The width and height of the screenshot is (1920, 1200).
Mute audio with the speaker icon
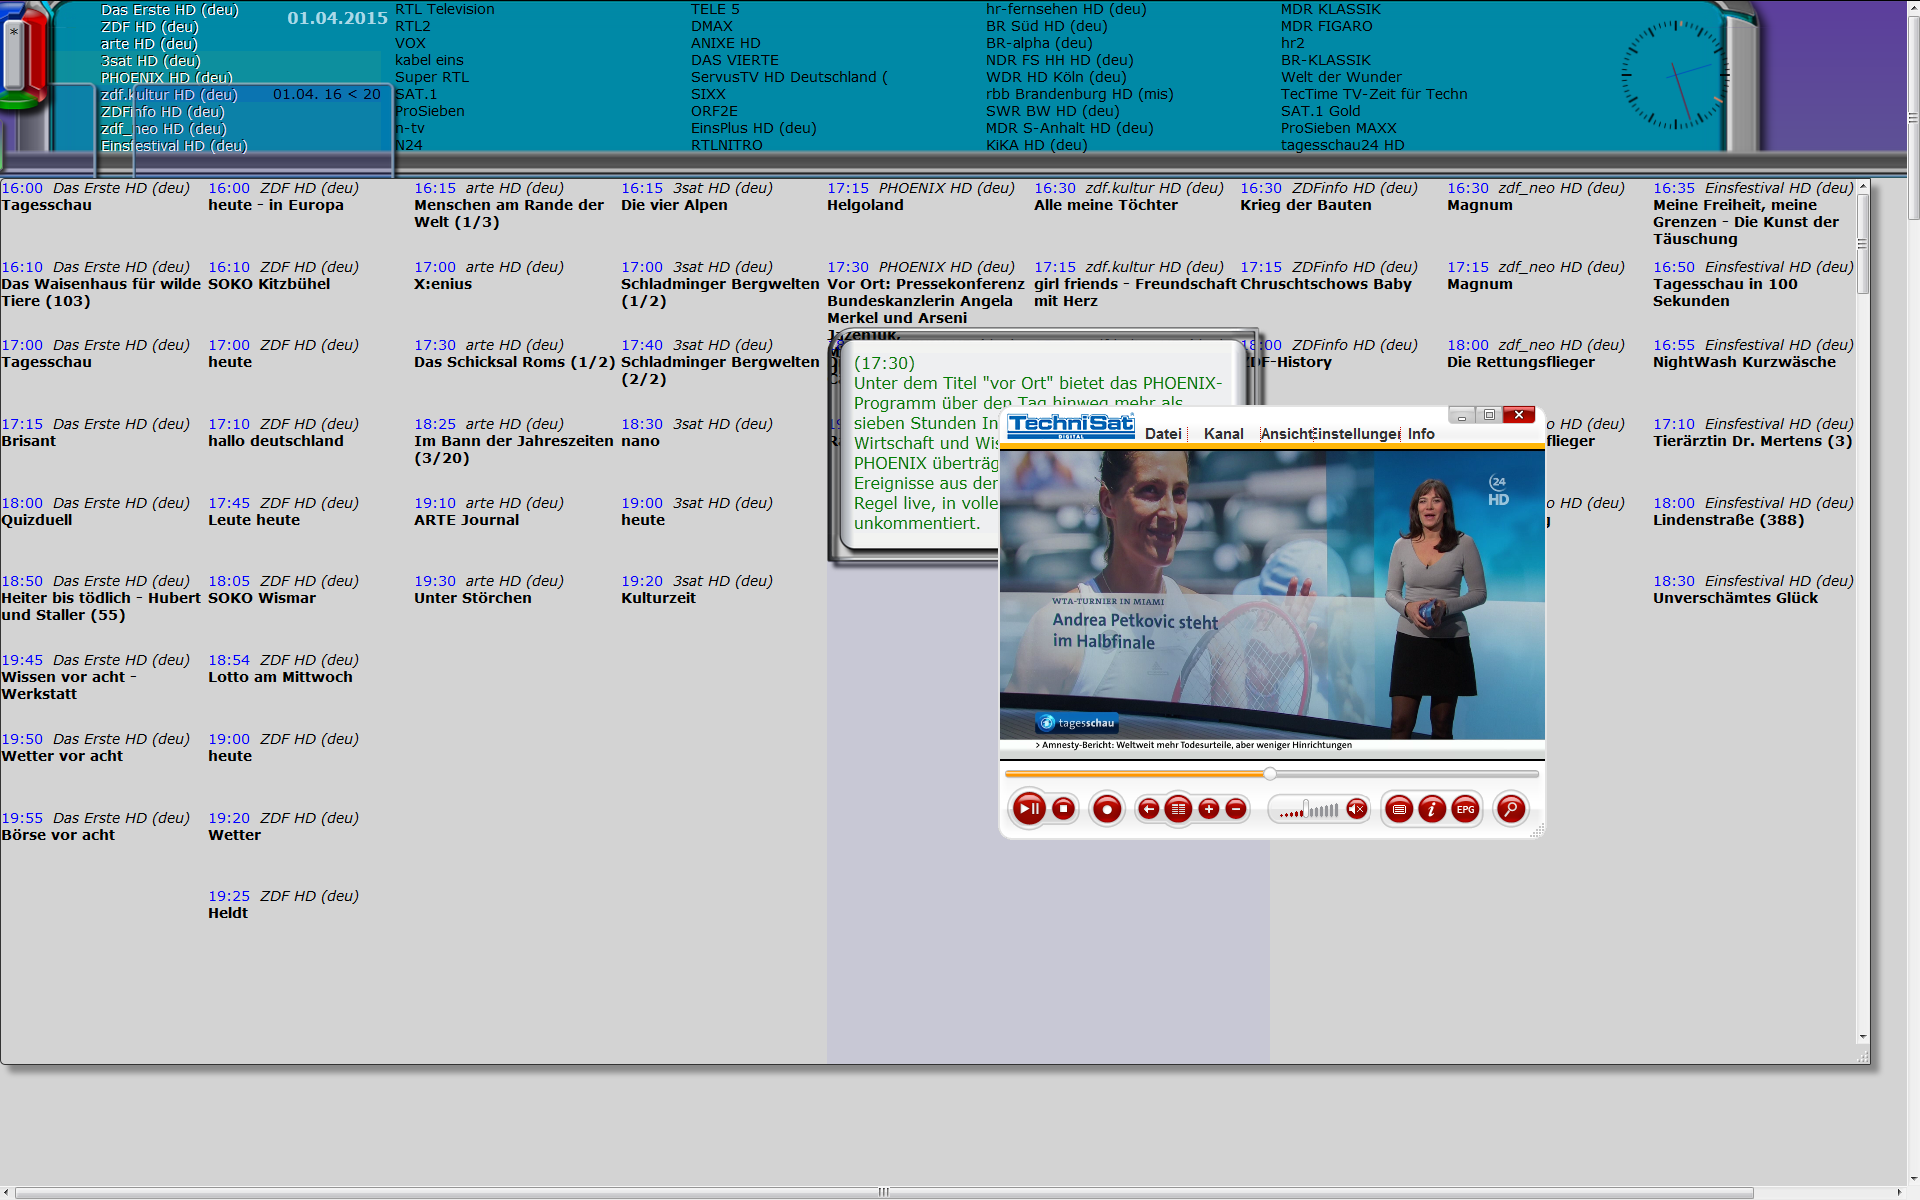point(1356,809)
